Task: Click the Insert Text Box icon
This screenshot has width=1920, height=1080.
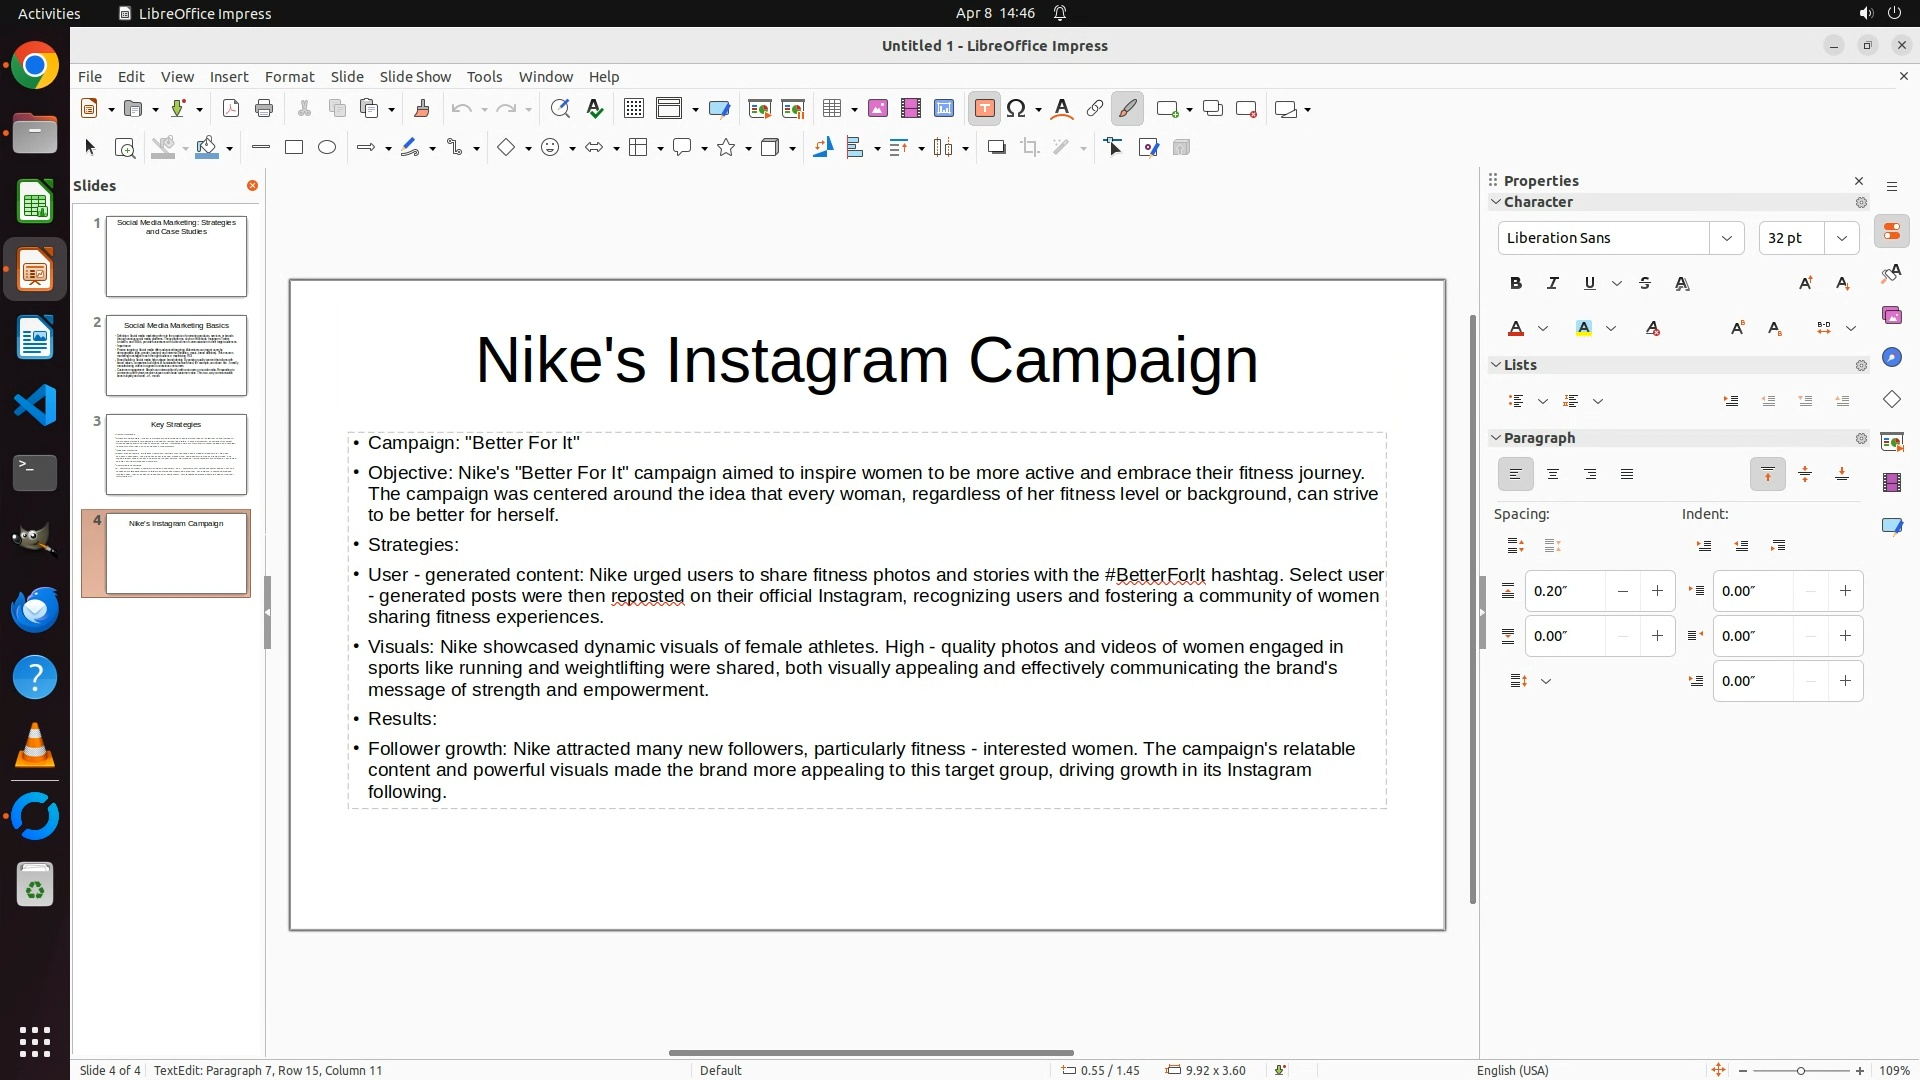Action: [984, 109]
